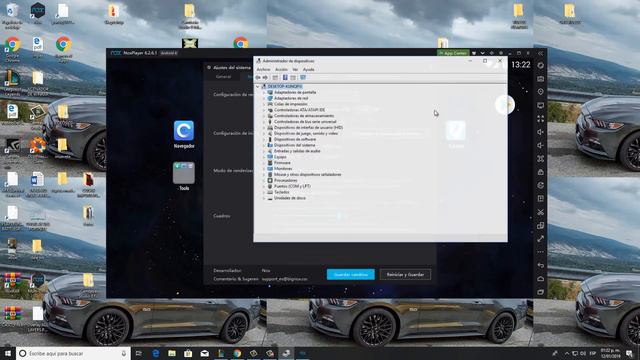Screen dimensions: 640x360
Task: Select Dispositivos de juego, sonido y vídeo
Action: coord(306,133)
